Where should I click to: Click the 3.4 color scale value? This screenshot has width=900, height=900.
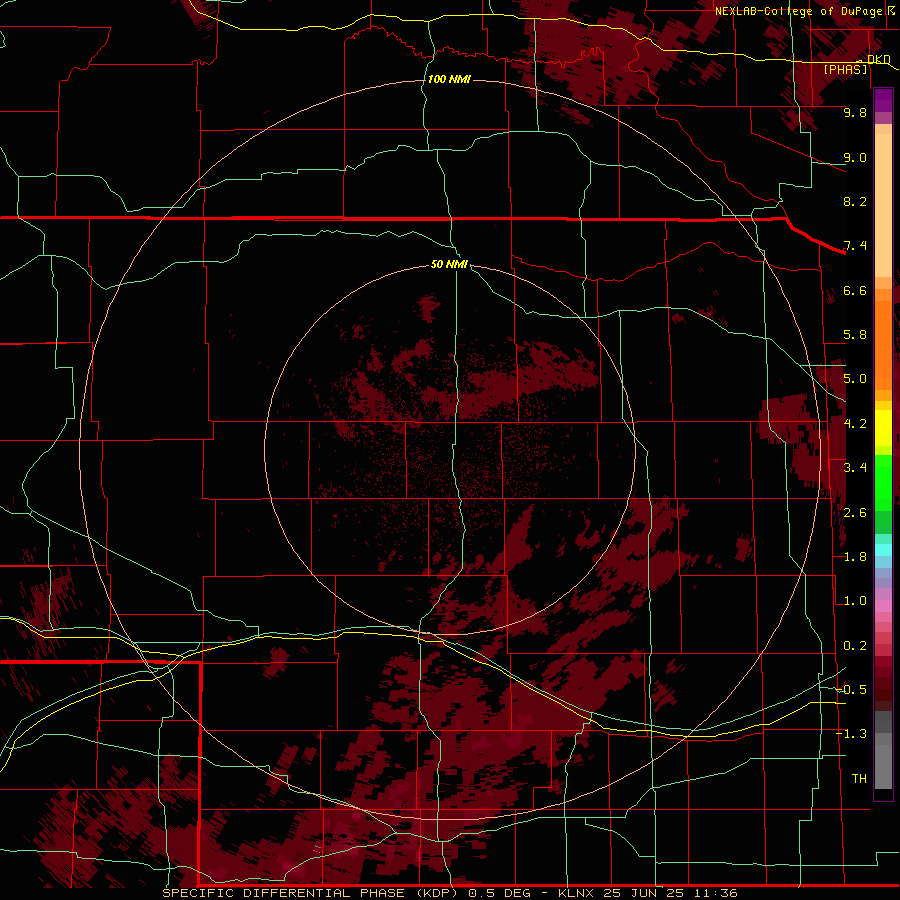click(x=855, y=468)
